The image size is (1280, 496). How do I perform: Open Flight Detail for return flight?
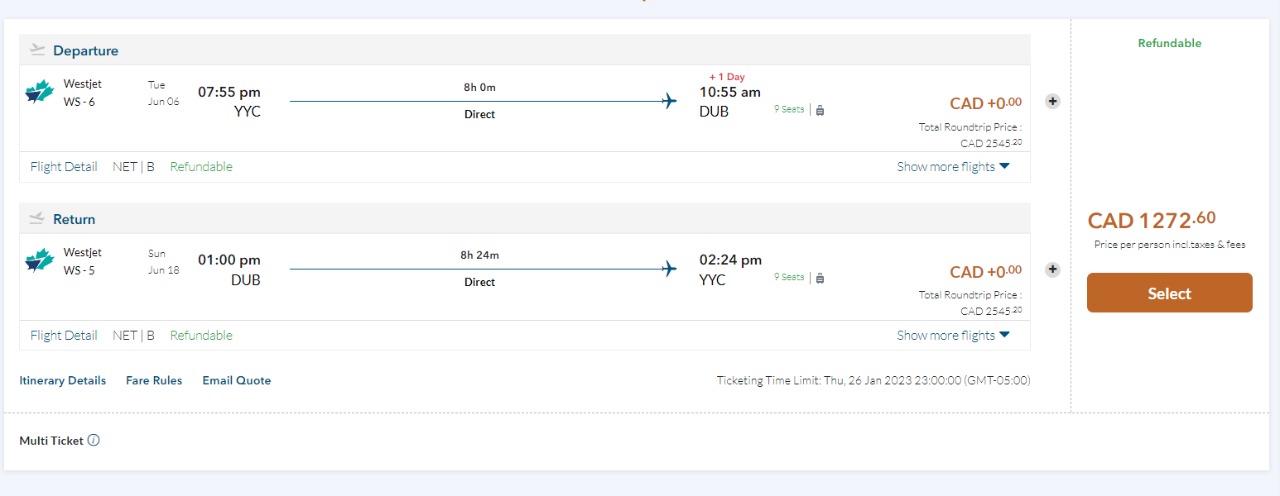64,335
